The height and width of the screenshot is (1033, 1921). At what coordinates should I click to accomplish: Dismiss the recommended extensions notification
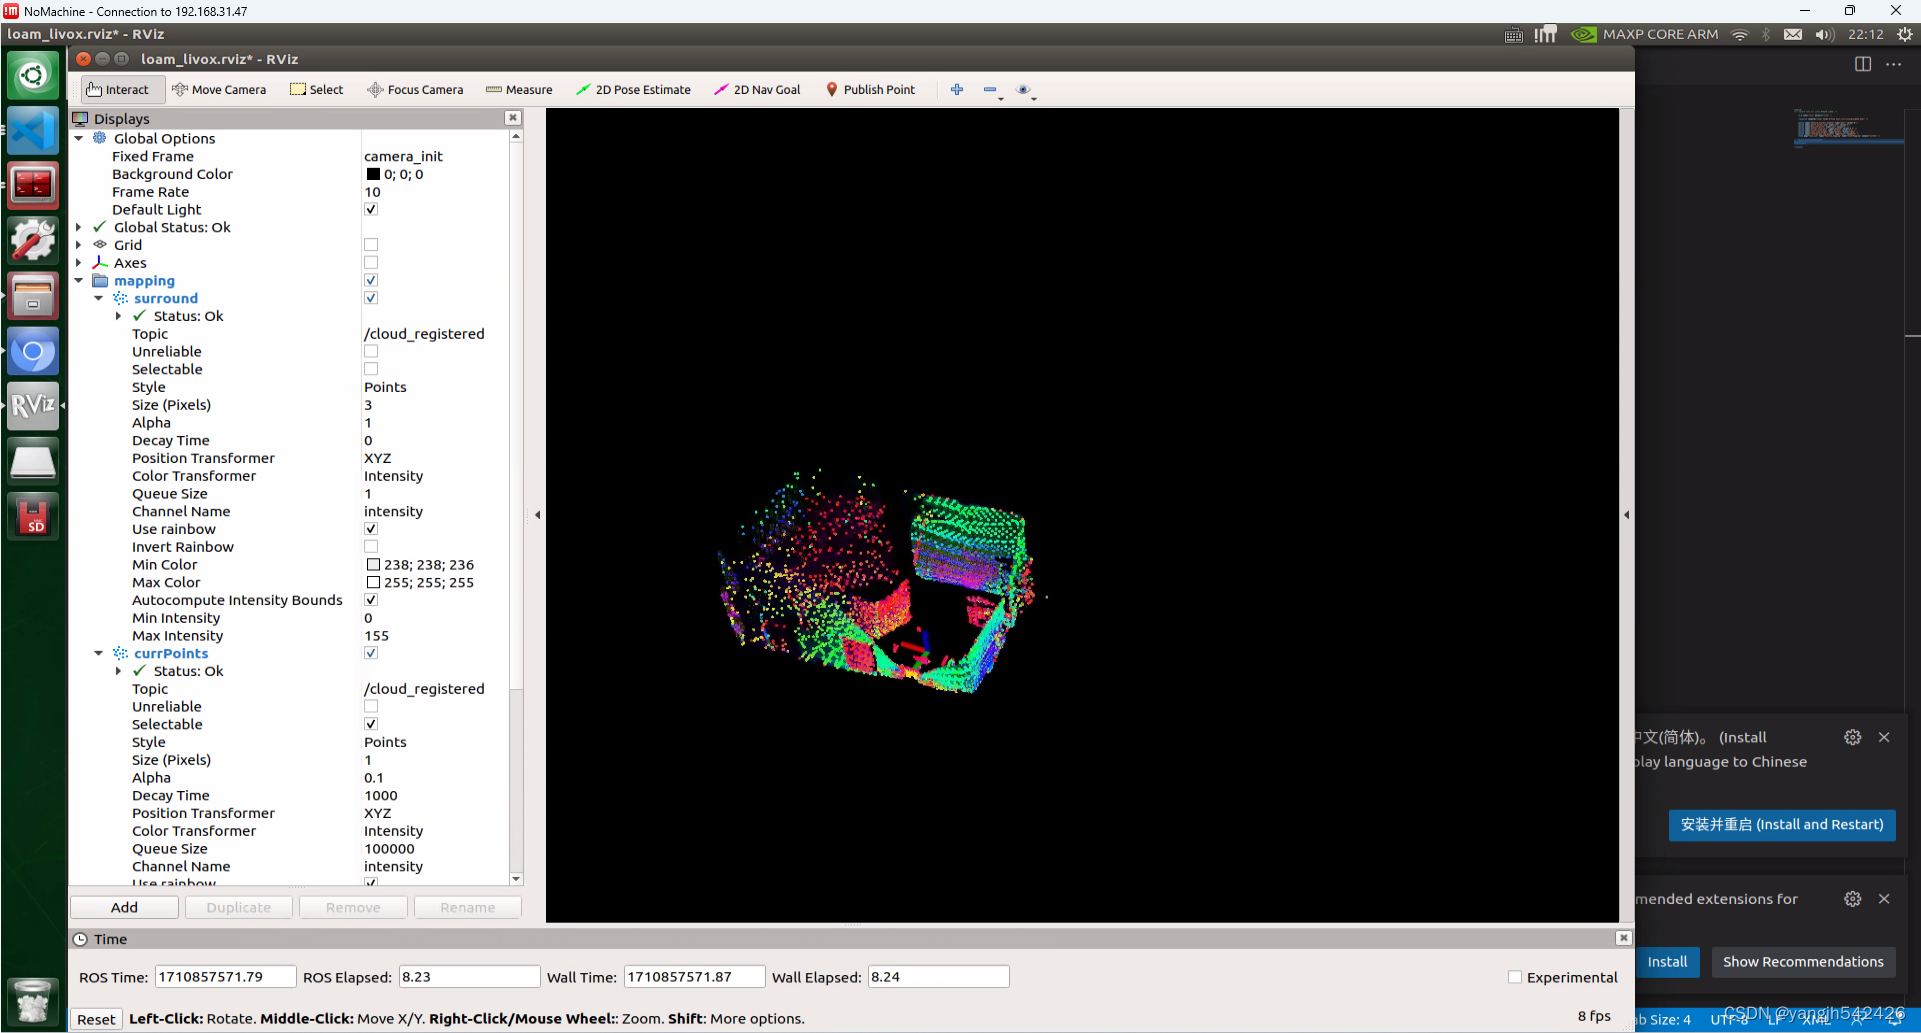(1884, 899)
